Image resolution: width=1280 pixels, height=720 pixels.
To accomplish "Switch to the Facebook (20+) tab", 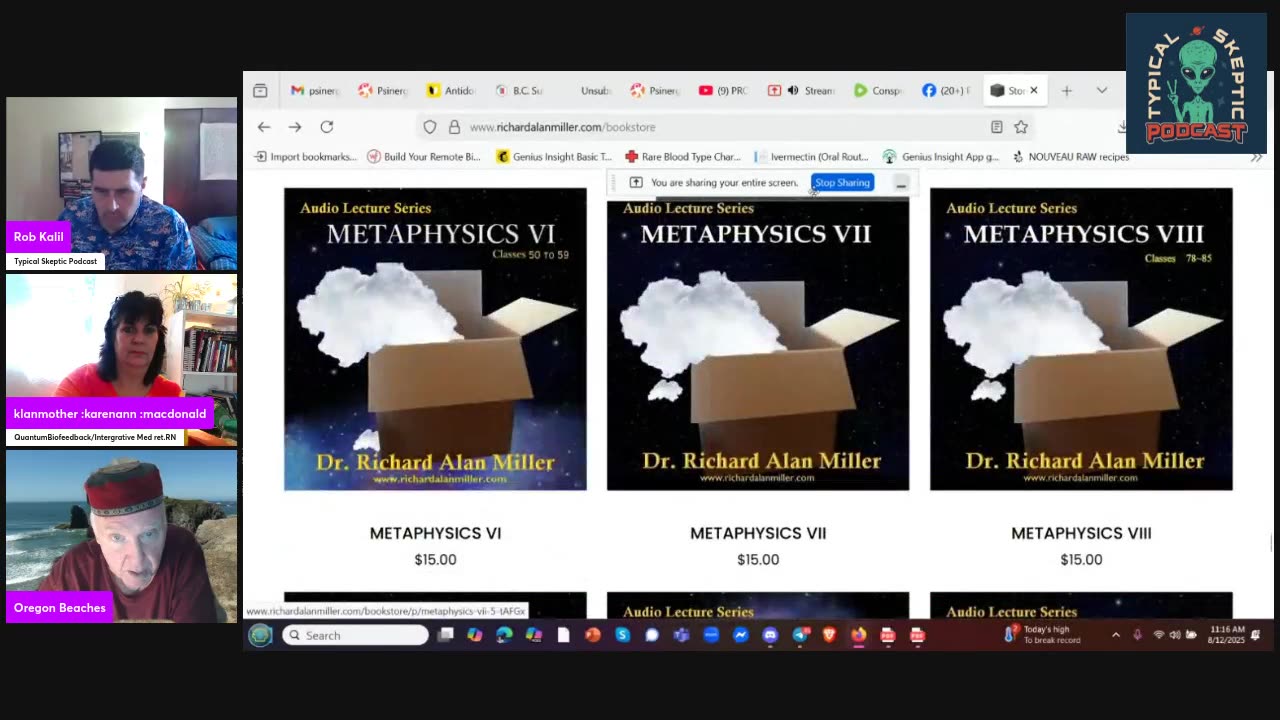I will tap(946, 90).
